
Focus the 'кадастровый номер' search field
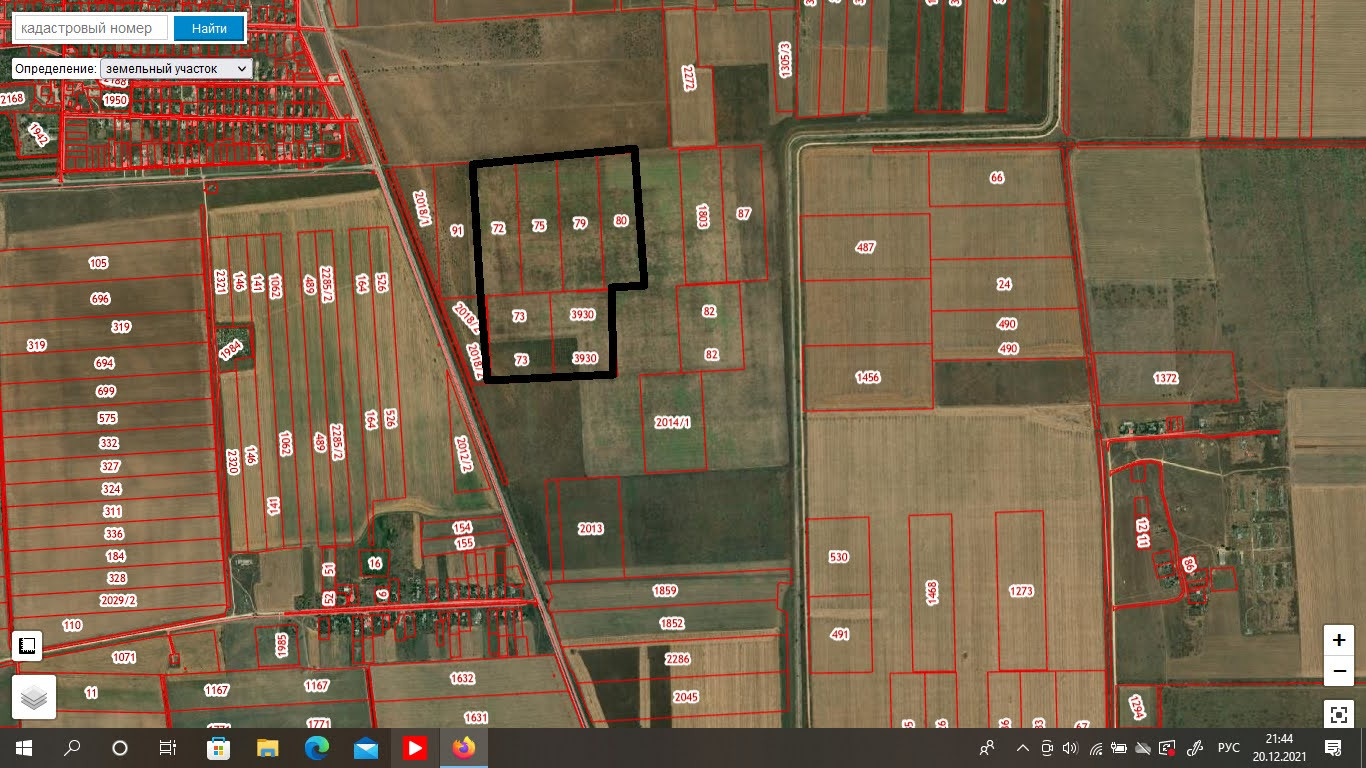click(x=91, y=28)
